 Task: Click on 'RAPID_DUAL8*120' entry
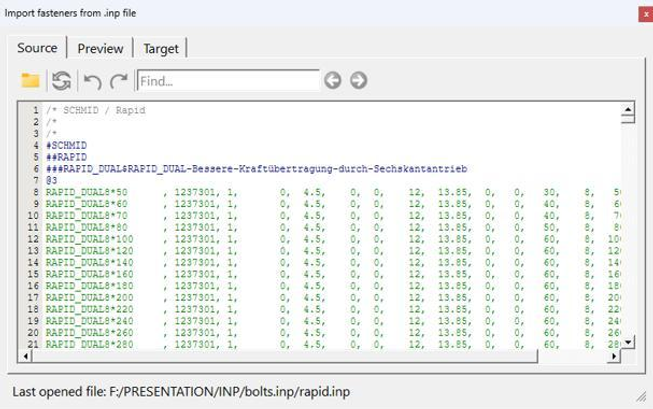tap(90, 251)
